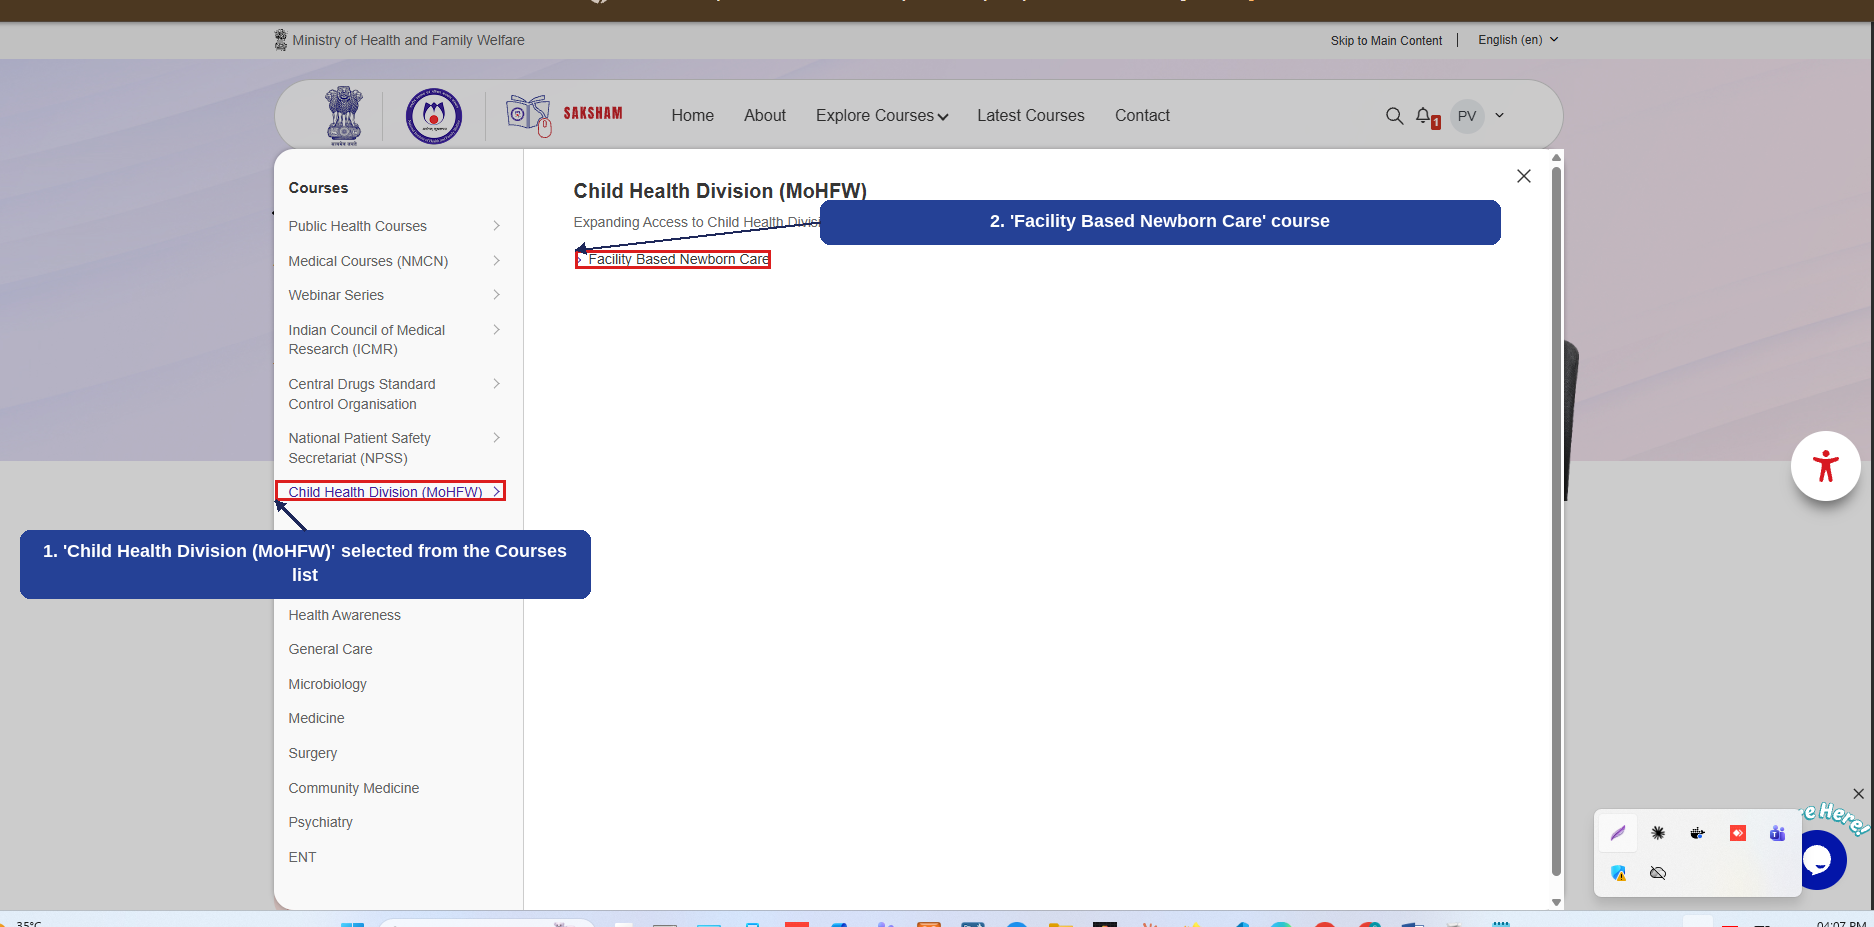Open Latest Courses menu item
1874x927 pixels.
1031,116
